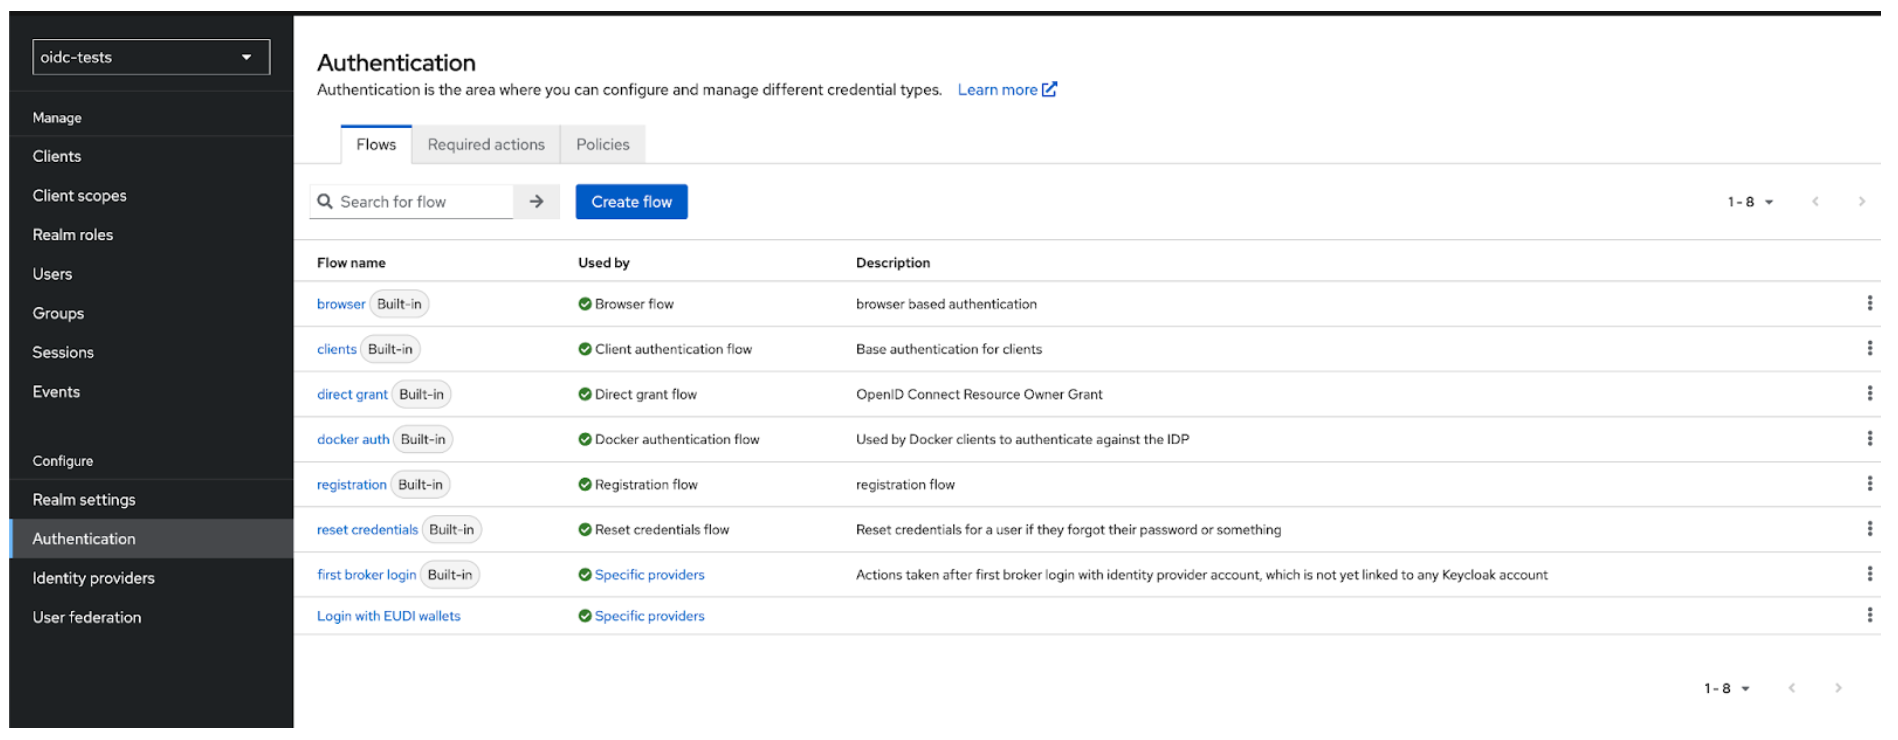
Task: Go to Identity providers in sidebar
Action: coord(93,578)
